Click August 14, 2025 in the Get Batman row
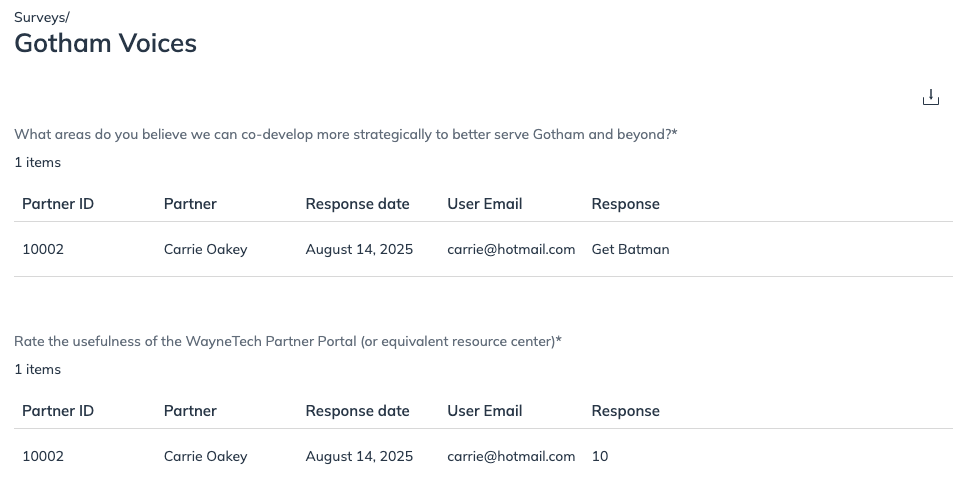This screenshot has width=953, height=483. coord(359,249)
